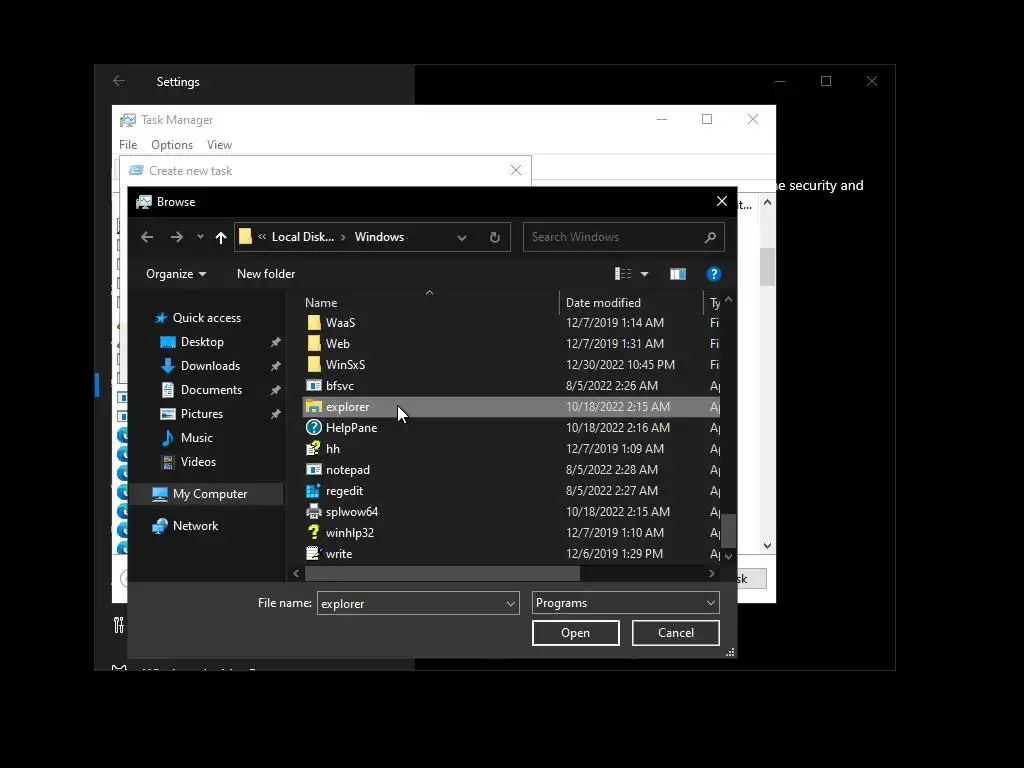
Task: Select the hh application icon
Action: pyautogui.click(x=313, y=449)
